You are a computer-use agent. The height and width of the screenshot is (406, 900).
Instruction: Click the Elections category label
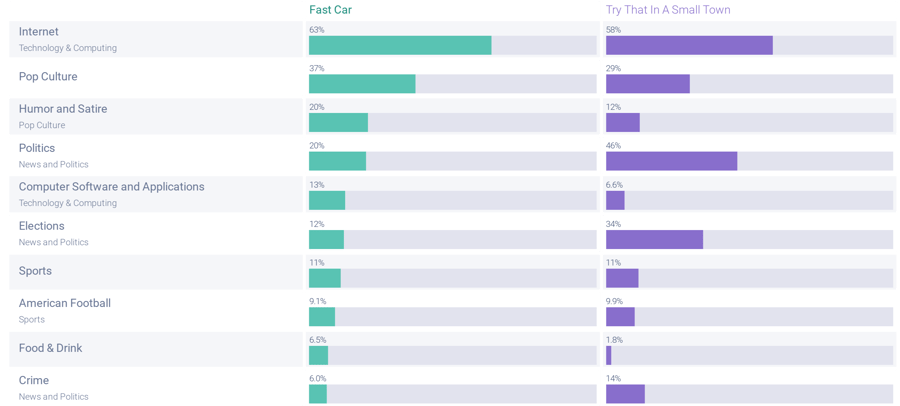42,226
